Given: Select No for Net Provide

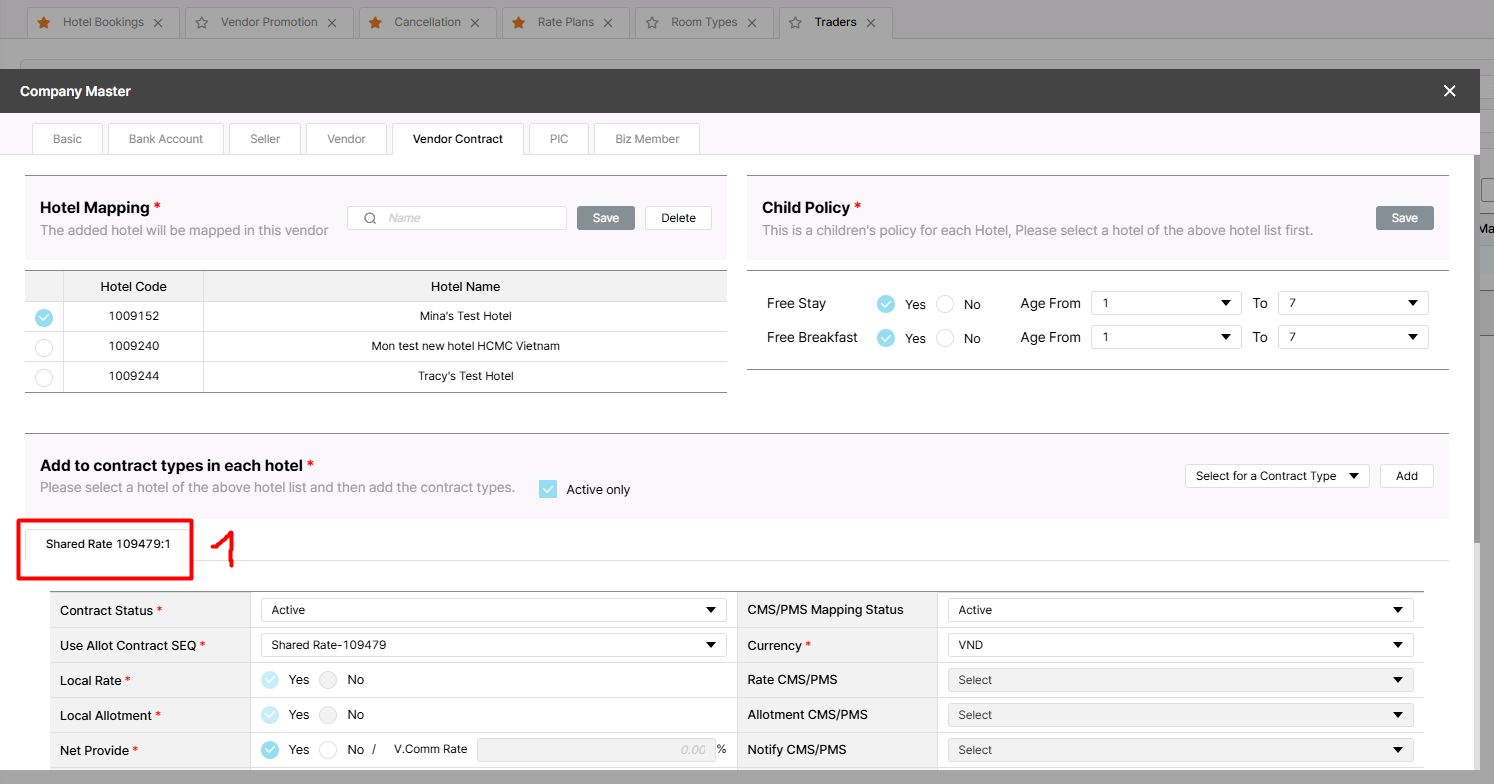Looking at the screenshot, I should [x=328, y=750].
